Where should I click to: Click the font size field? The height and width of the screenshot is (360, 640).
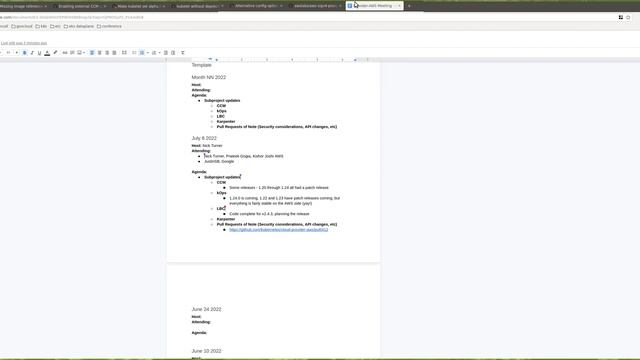pyautogui.click(x=8, y=53)
